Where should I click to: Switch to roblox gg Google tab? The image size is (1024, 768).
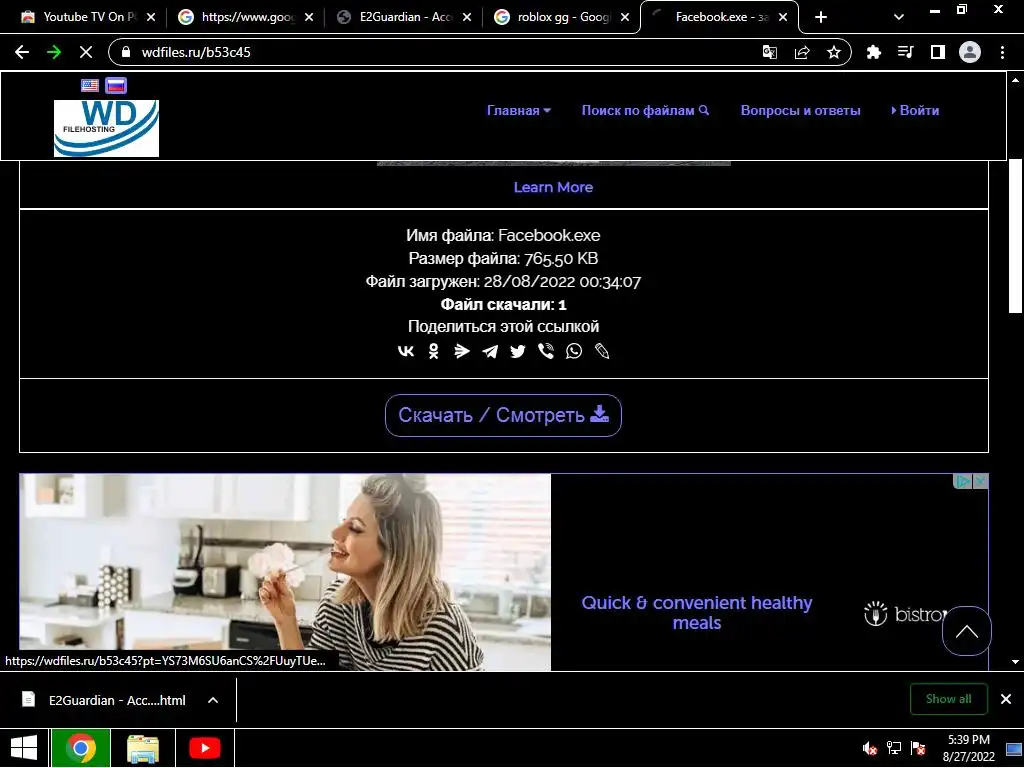pos(562,17)
